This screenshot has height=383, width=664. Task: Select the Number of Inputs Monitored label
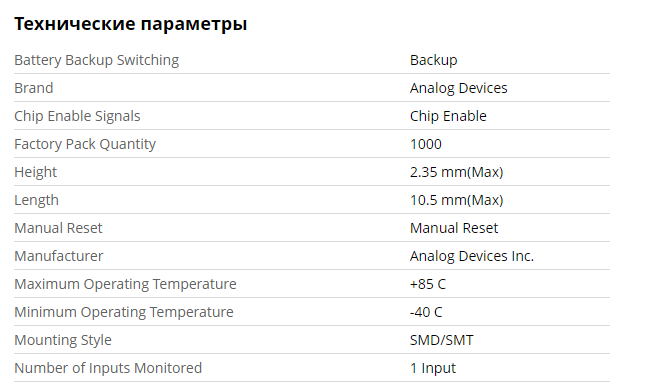click(108, 368)
